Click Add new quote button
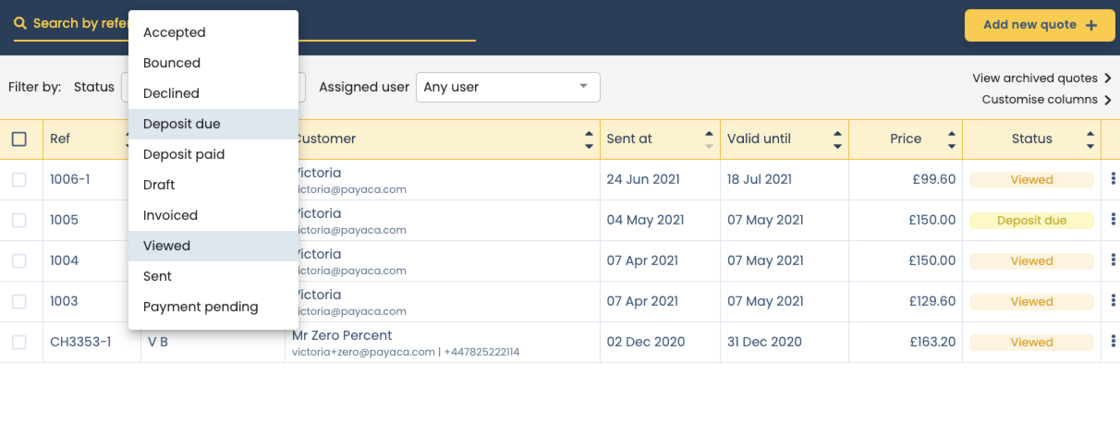This screenshot has height=423, width=1120. [x=1040, y=25]
